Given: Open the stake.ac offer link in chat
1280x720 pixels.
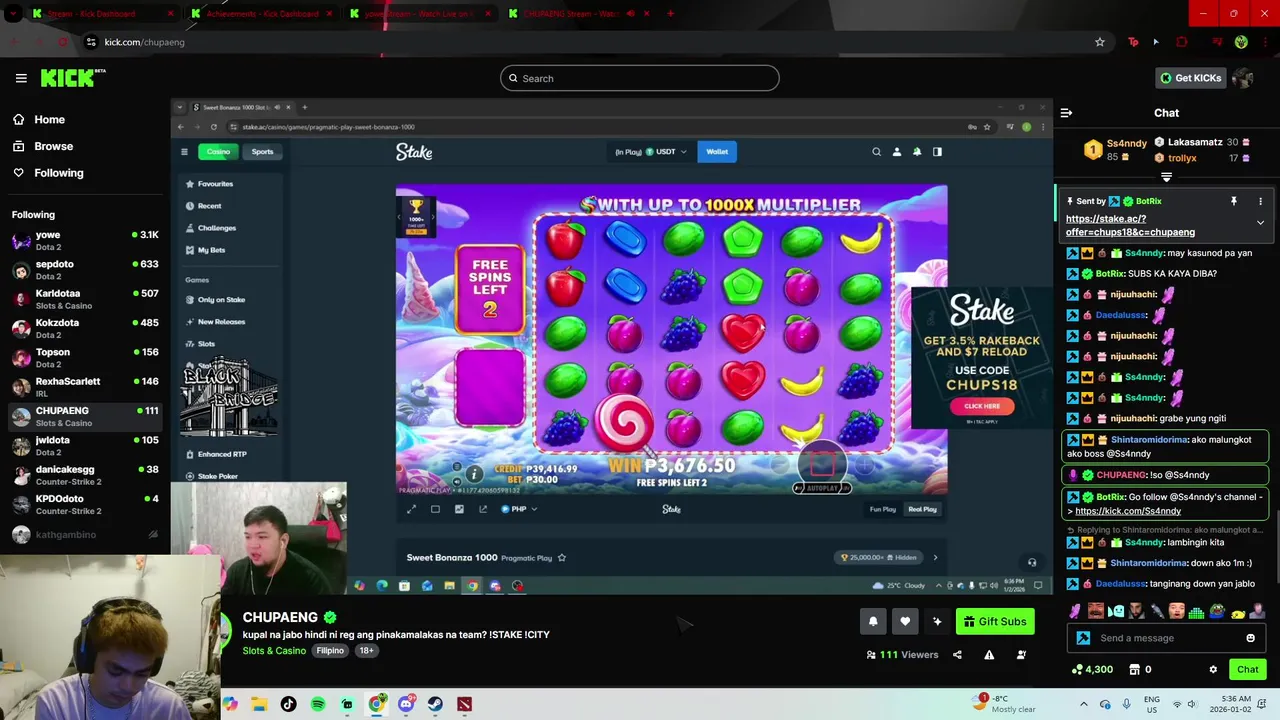Looking at the screenshot, I should [1130, 225].
